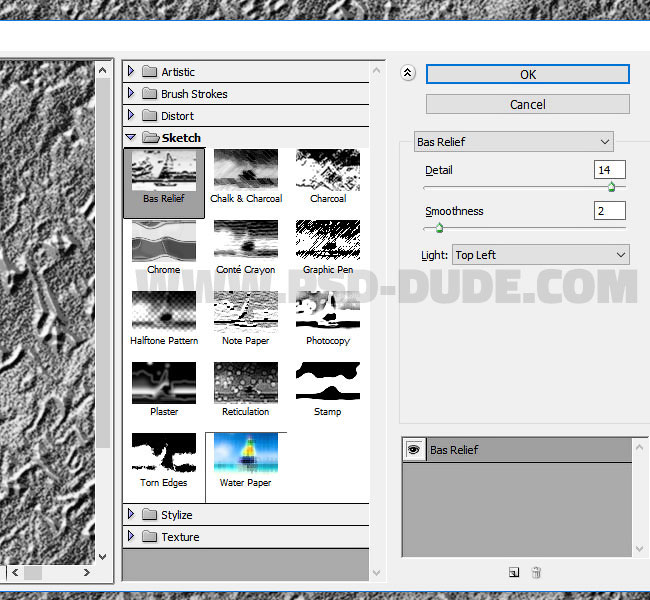This screenshot has width=650, height=600.
Task: Click the OK button
Action: (528, 74)
